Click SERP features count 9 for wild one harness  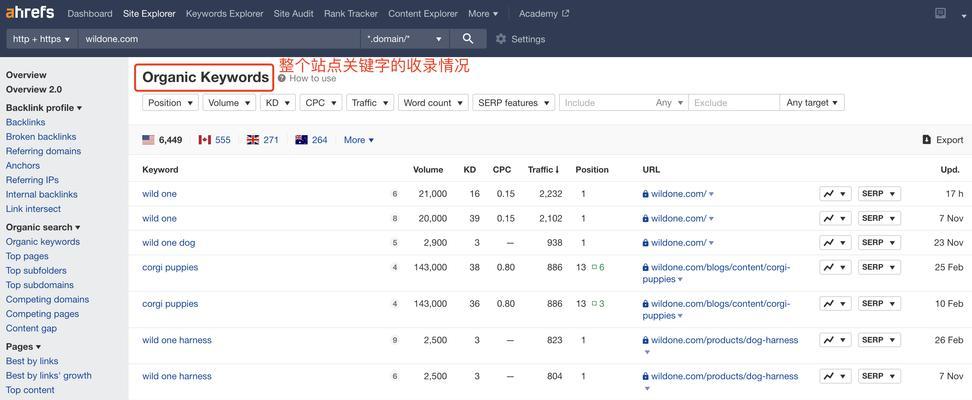395,340
